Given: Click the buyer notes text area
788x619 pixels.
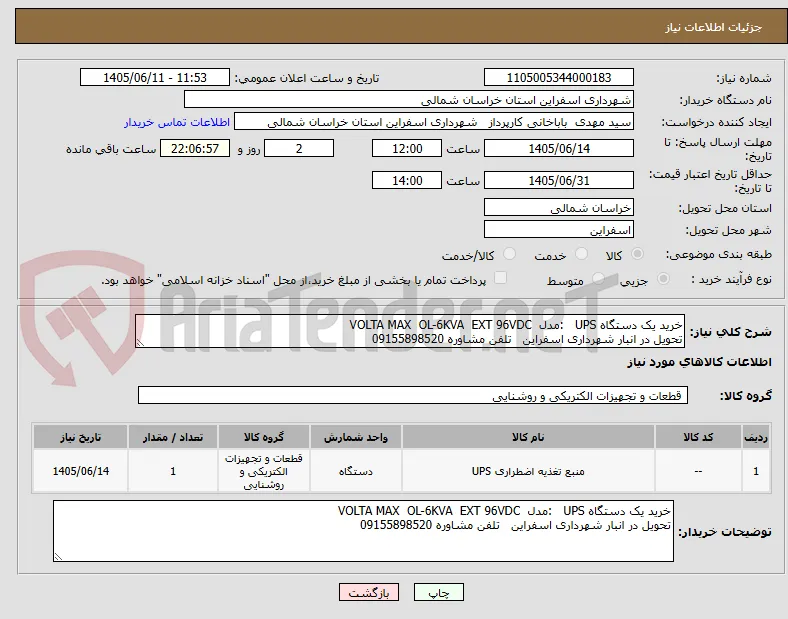Looking at the screenshot, I should pyautogui.click(x=363, y=531).
